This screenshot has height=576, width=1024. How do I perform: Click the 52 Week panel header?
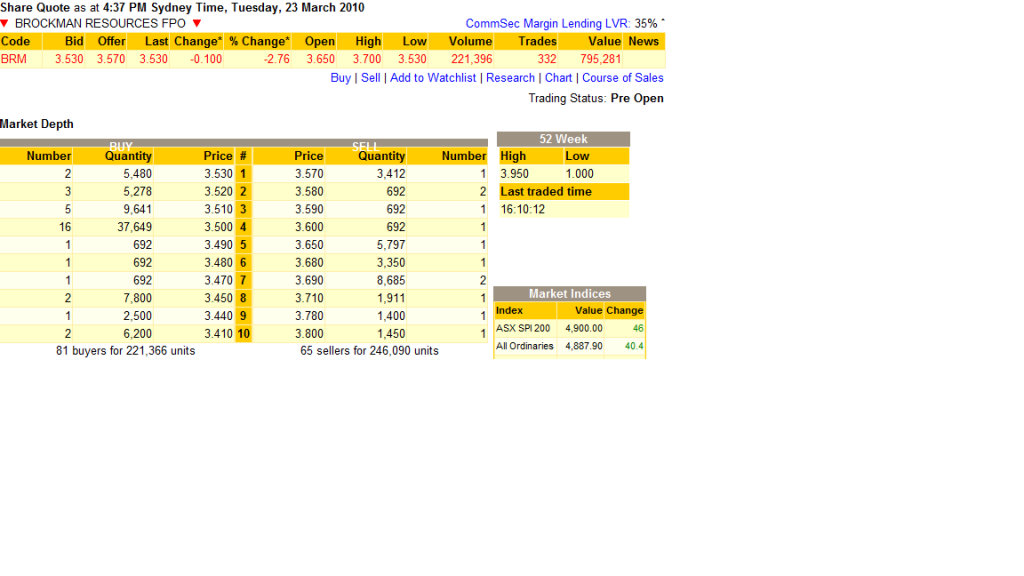click(x=564, y=139)
